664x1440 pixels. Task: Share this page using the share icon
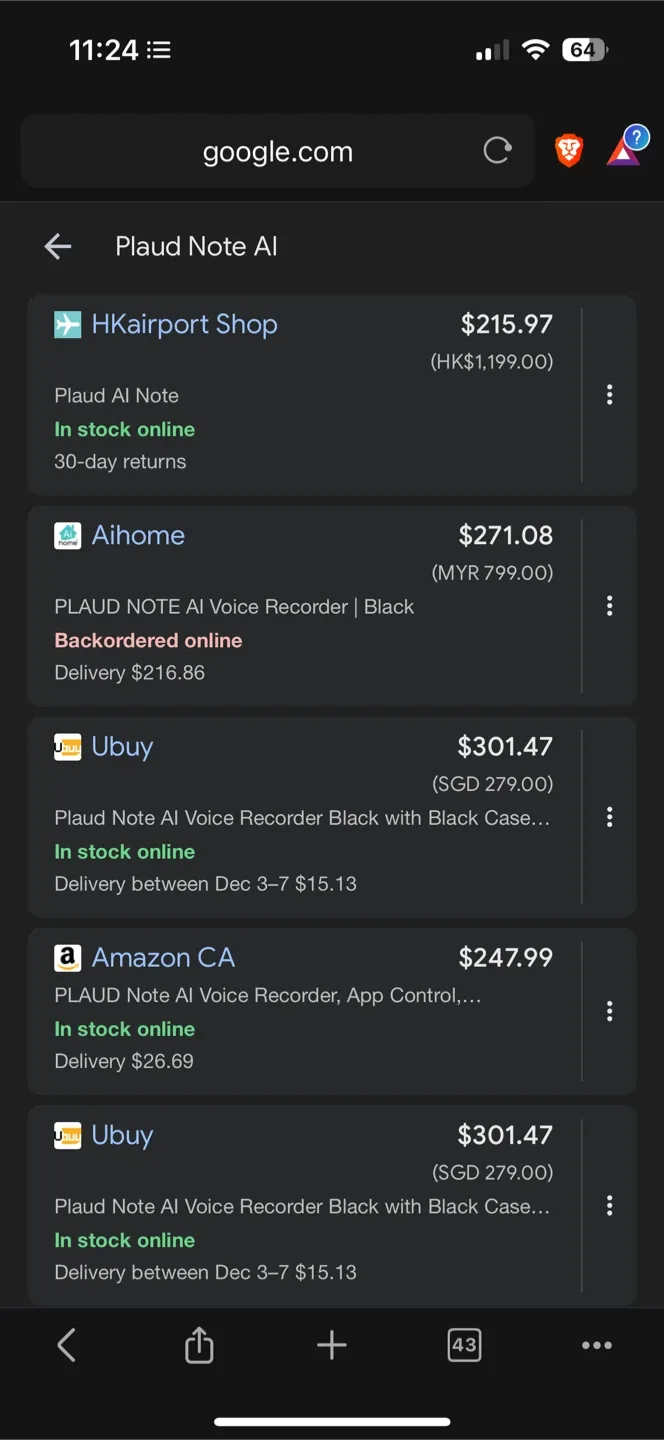198,1345
